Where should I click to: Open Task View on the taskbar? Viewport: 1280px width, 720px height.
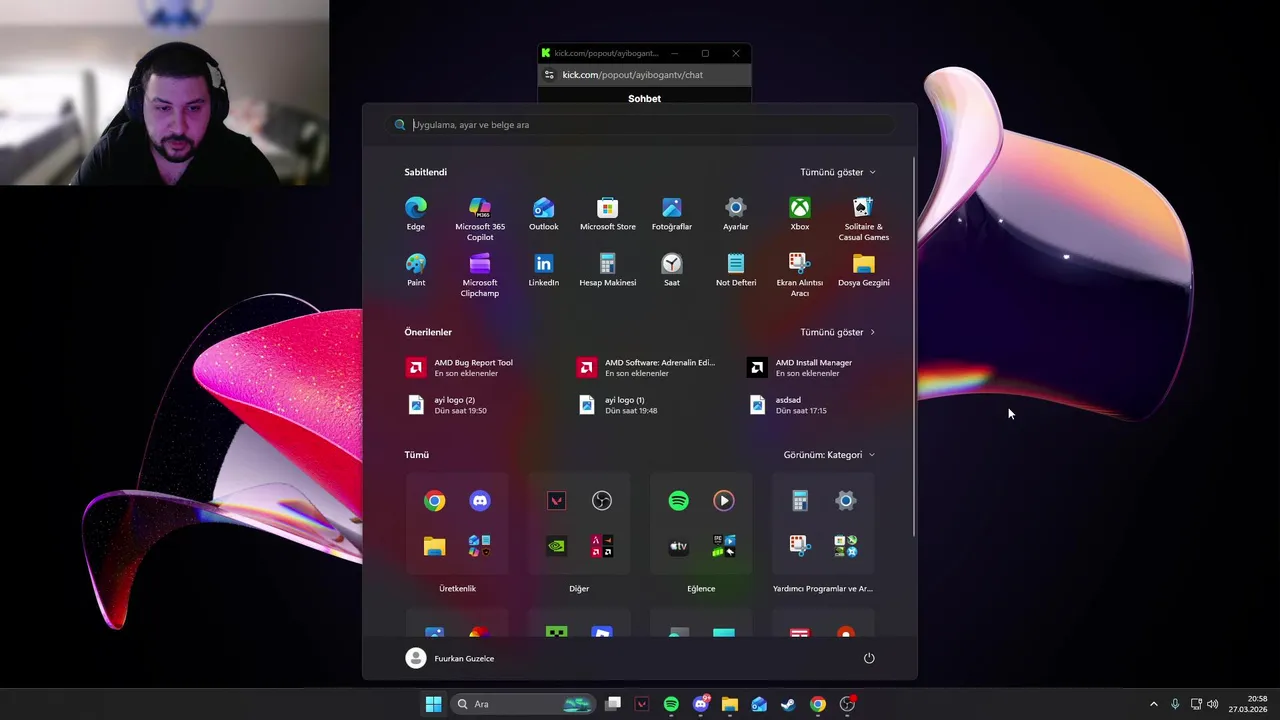click(x=613, y=704)
